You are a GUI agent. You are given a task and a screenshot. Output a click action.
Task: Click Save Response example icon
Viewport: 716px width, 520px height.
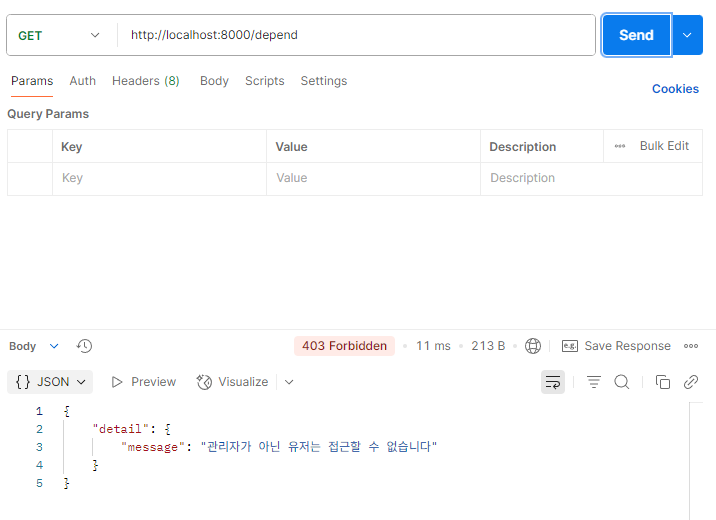[x=570, y=346]
